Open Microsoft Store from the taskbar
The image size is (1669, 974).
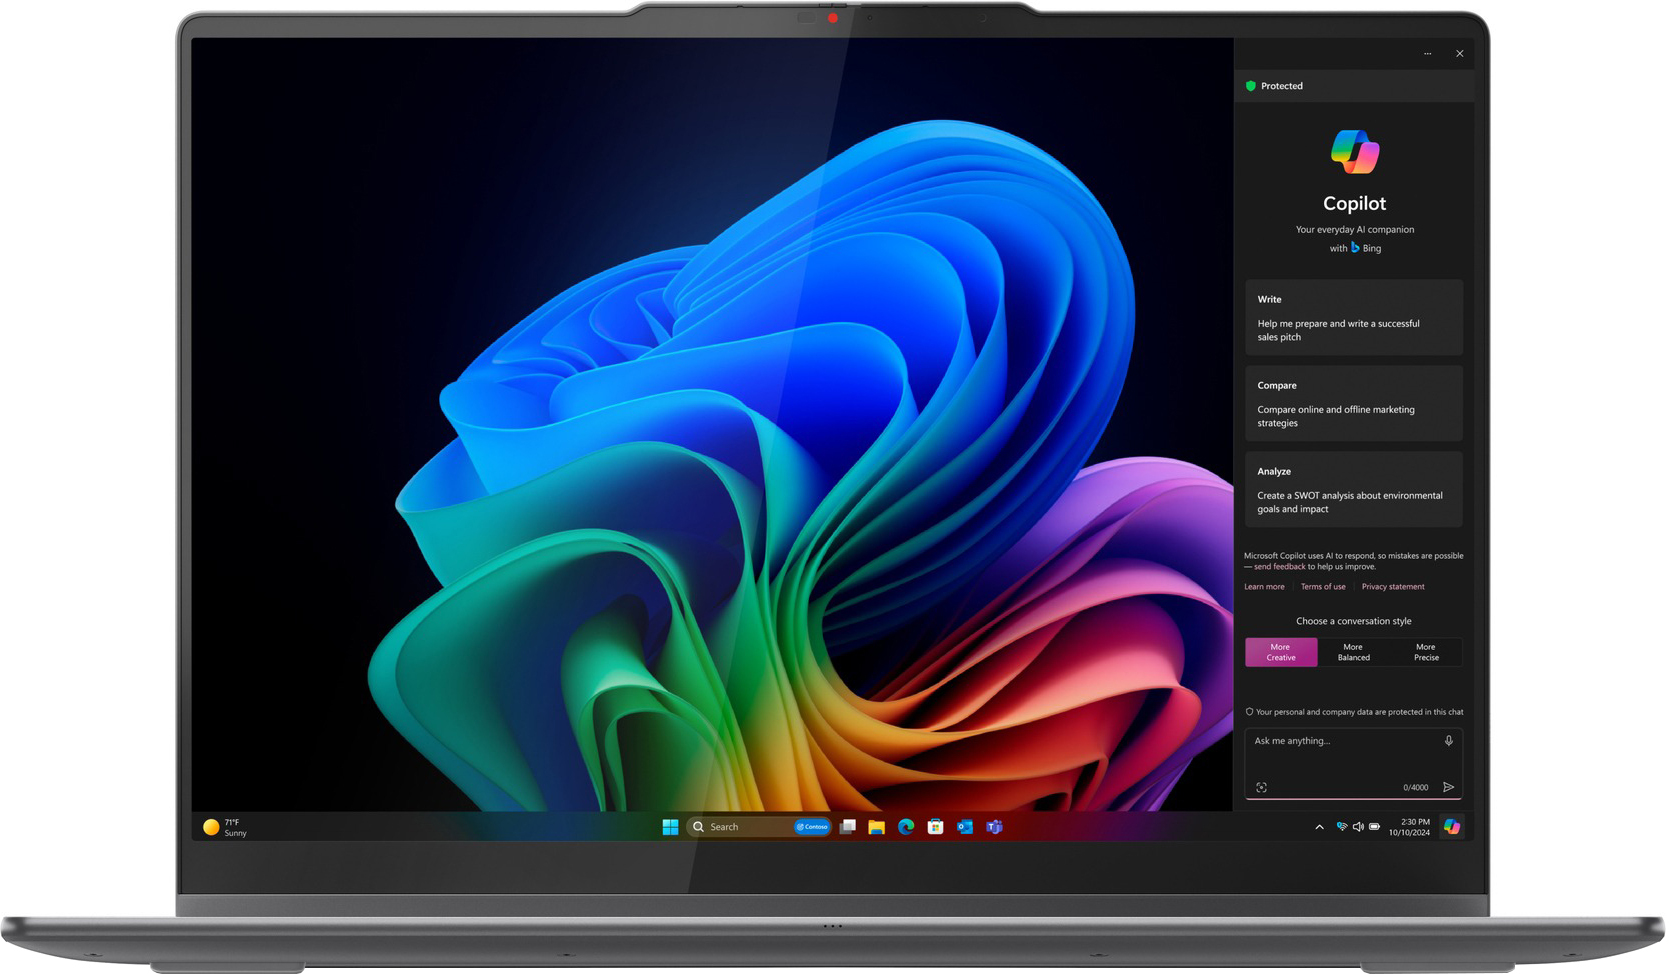point(934,827)
